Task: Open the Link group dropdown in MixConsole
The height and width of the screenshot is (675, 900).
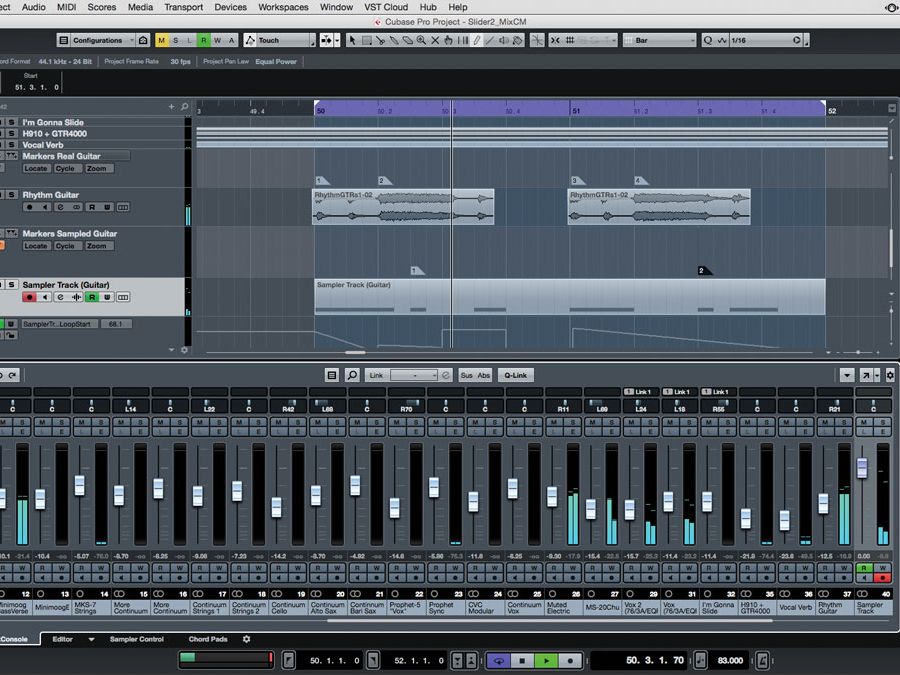Action: [414, 375]
